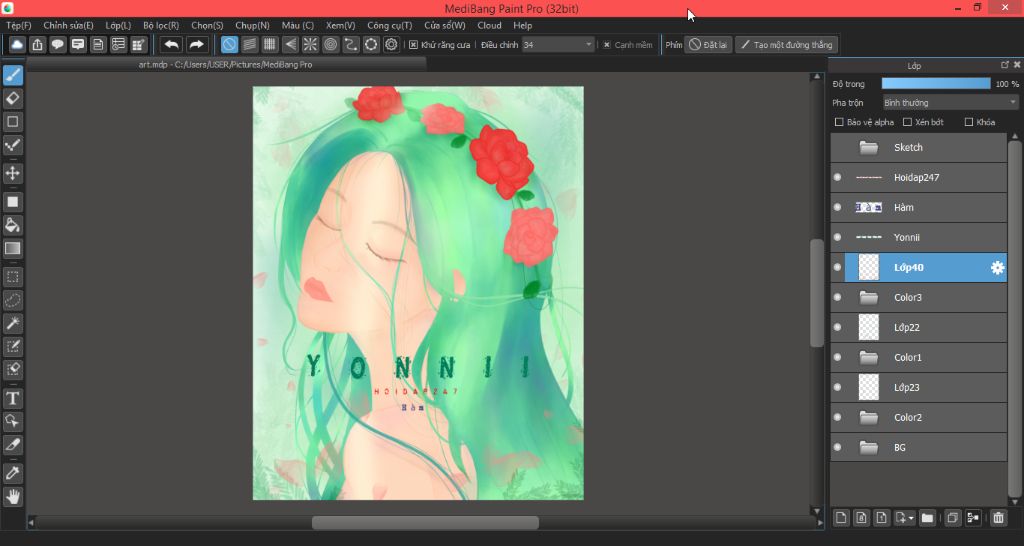Select the Lasso tool
The height and width of the screenshot is (546, 1024).
12,300
